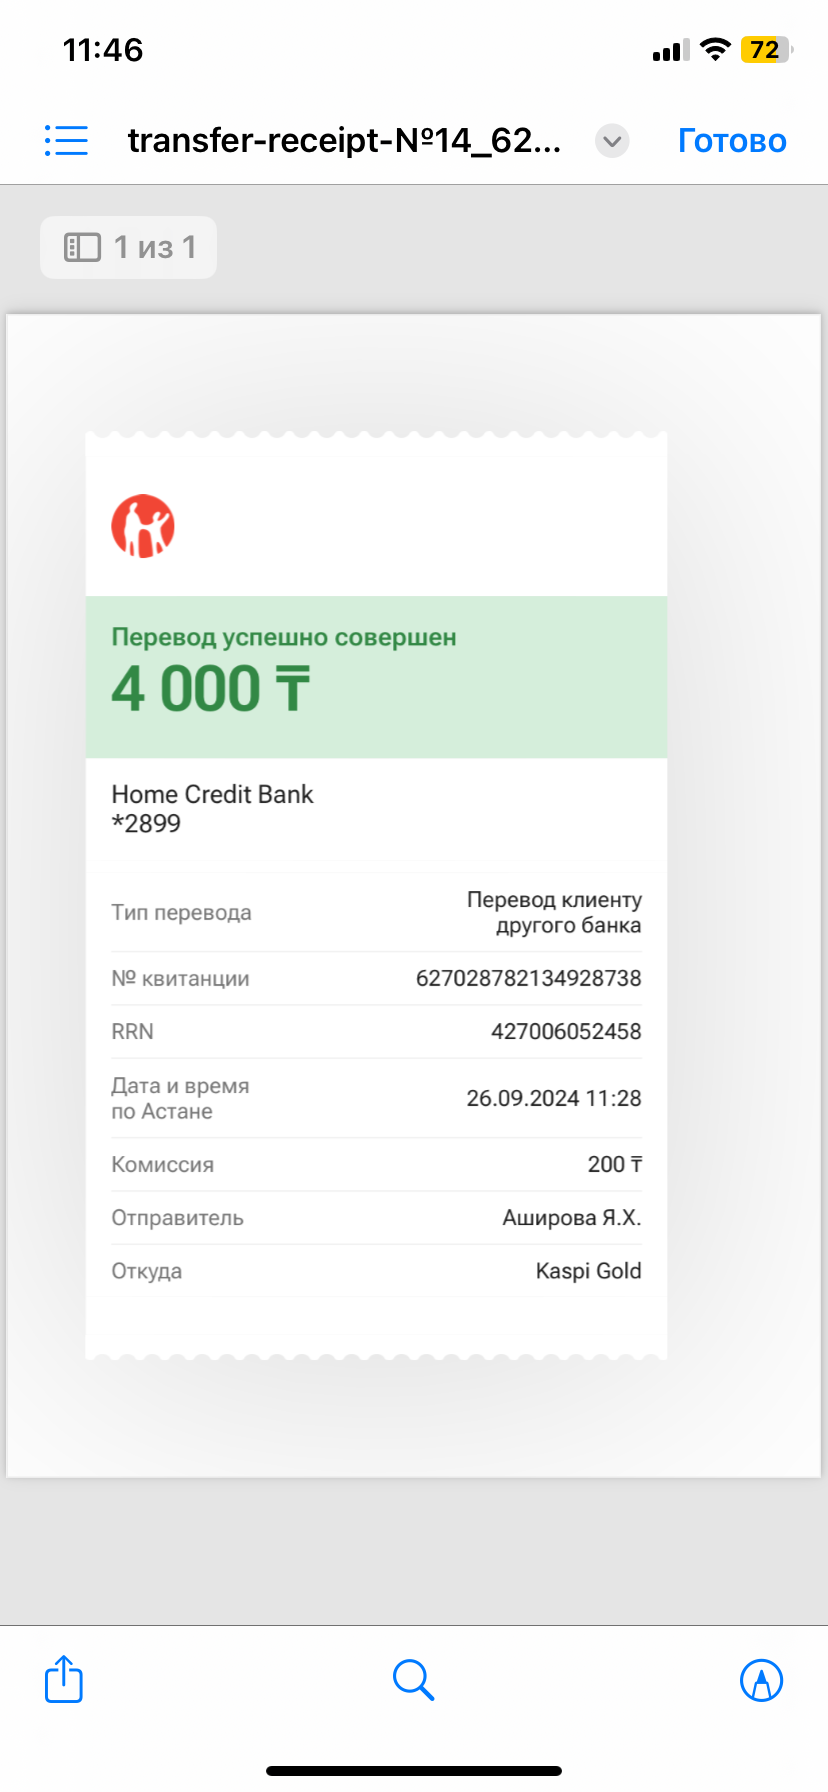Activate the markup pen icon
This screenshot has width=828, height=1792.
[x=761, y=1680]
